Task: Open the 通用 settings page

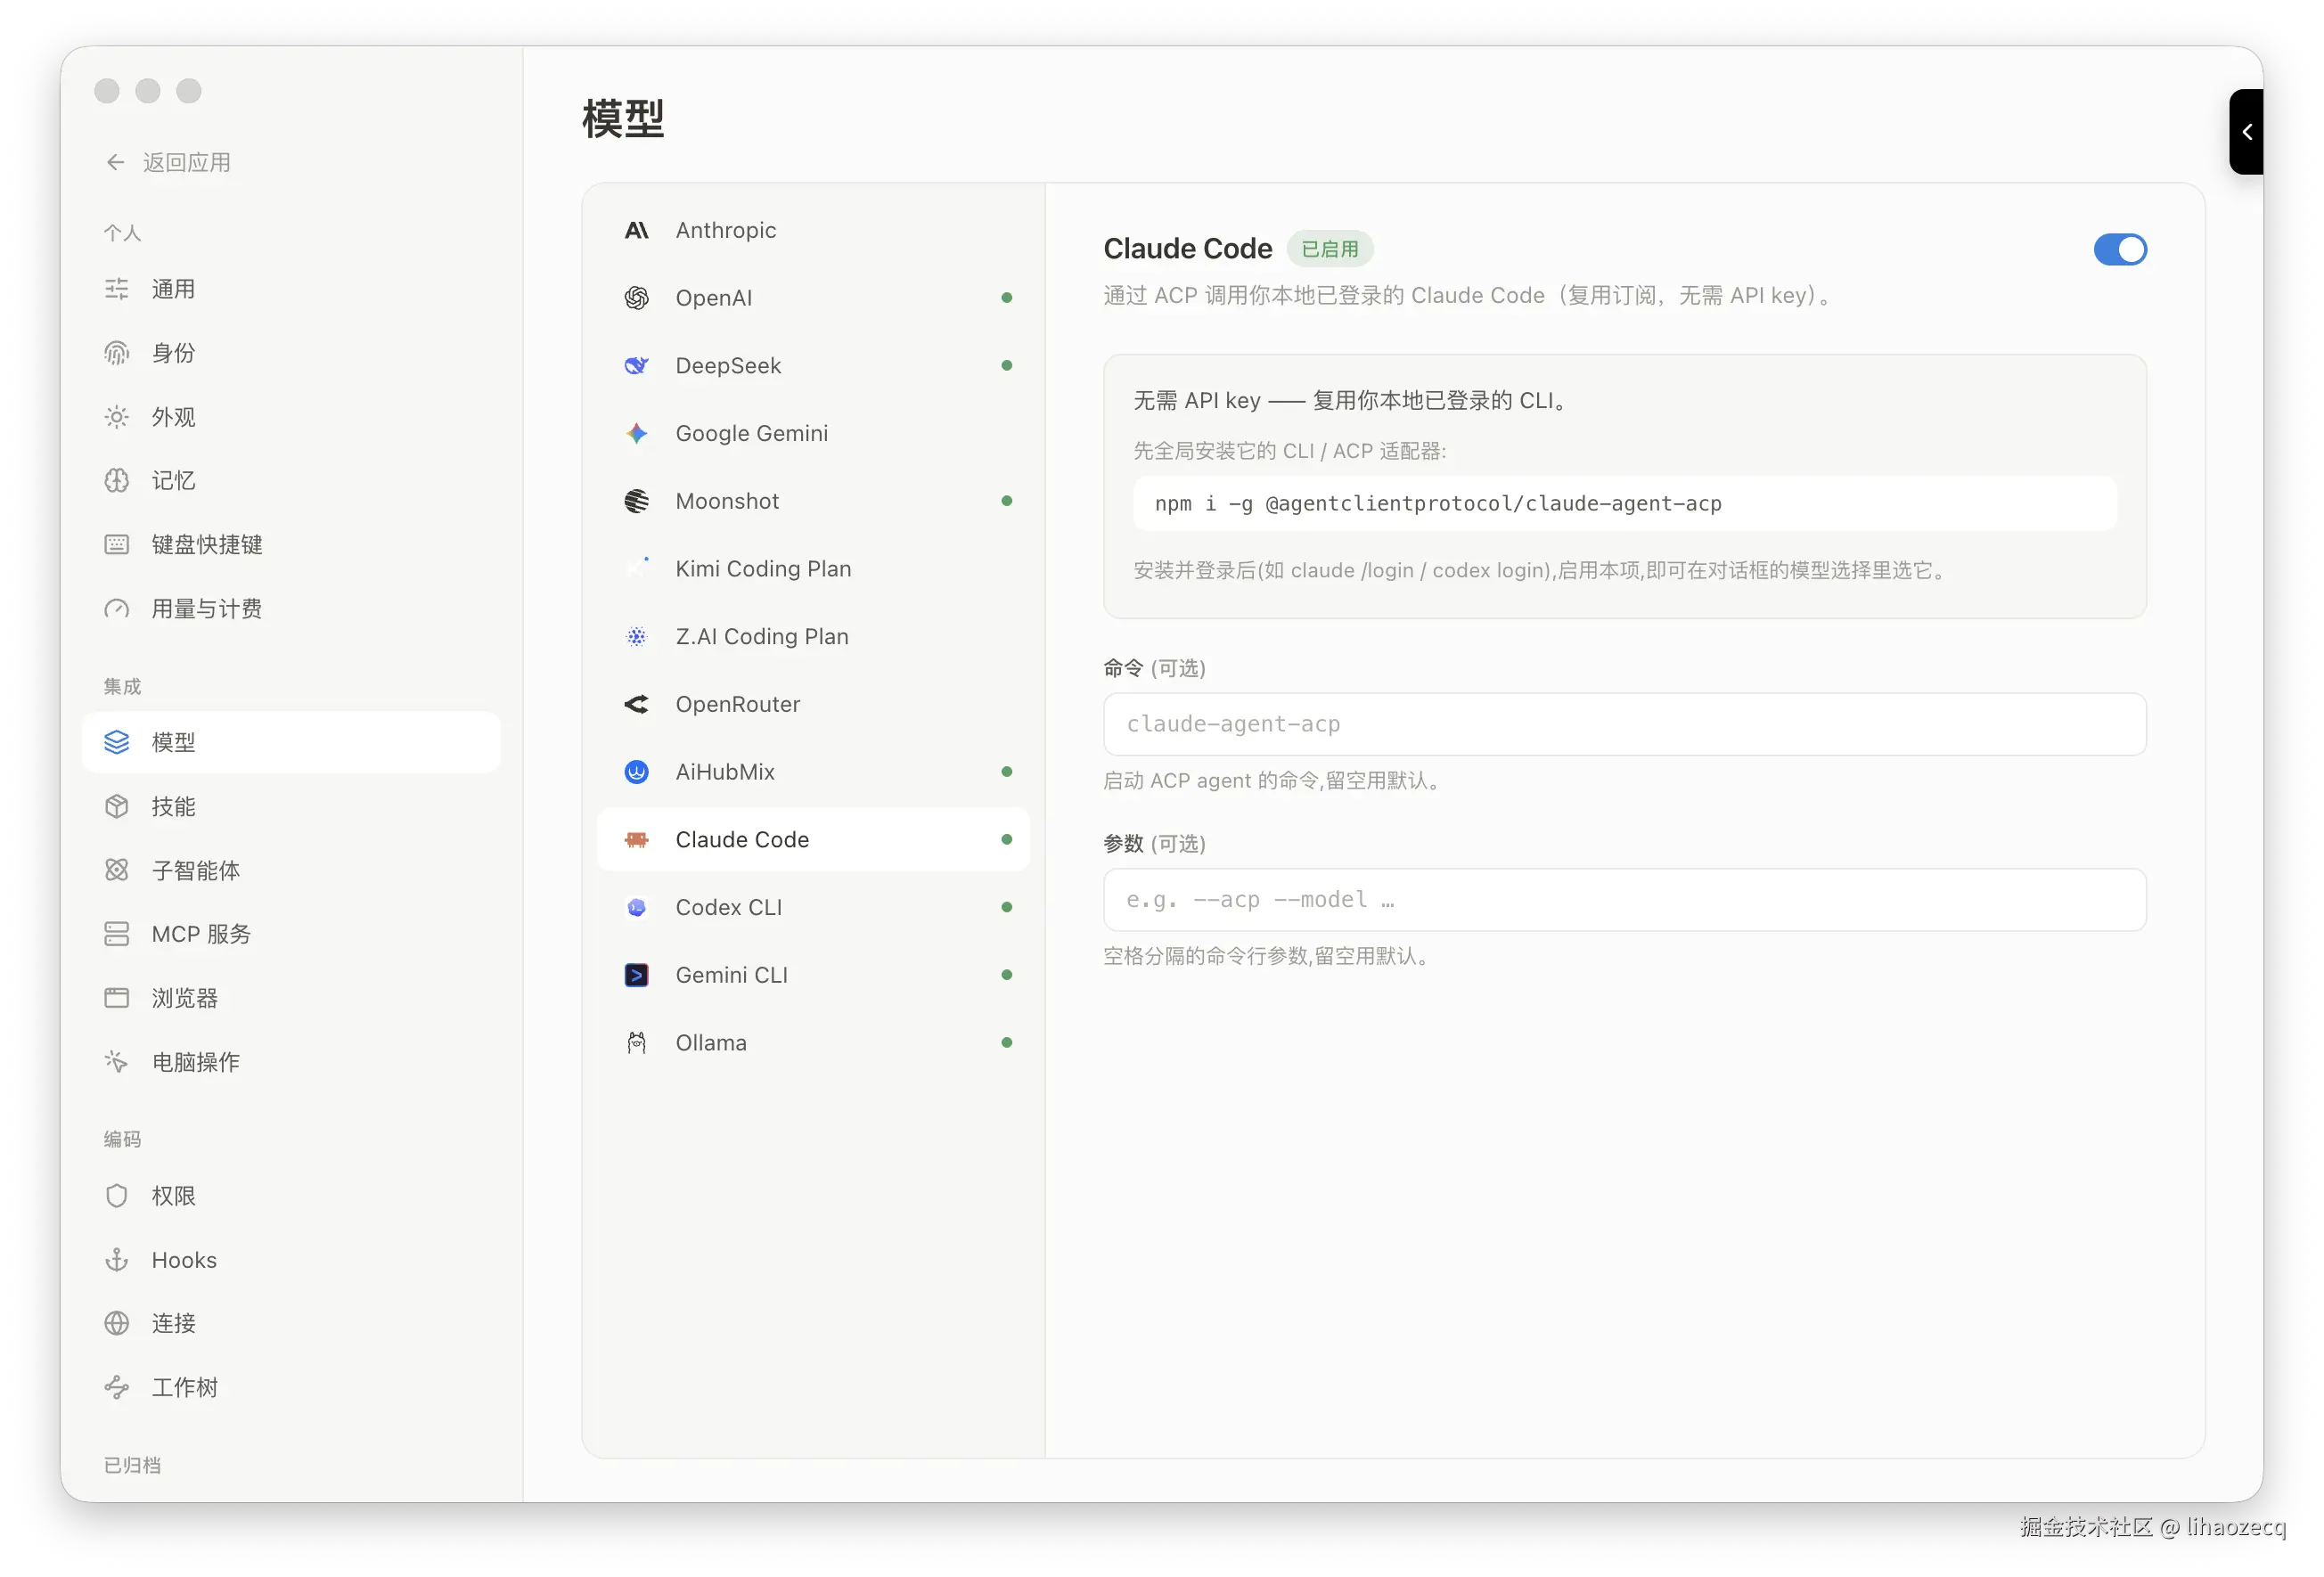Action: [291, 289]
